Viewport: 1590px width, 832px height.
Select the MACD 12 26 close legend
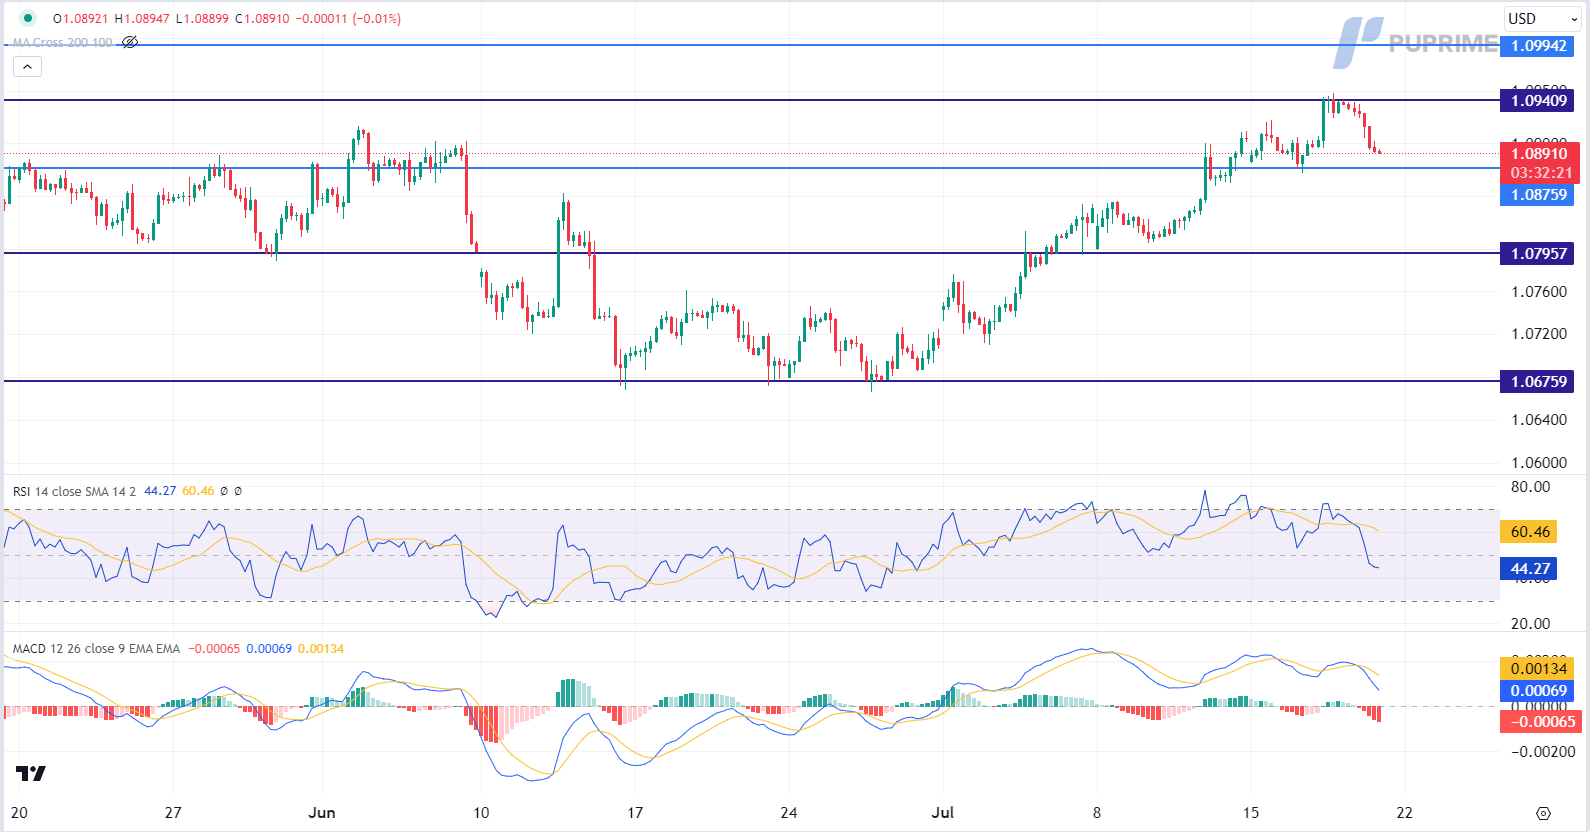[x=96, y=649]
